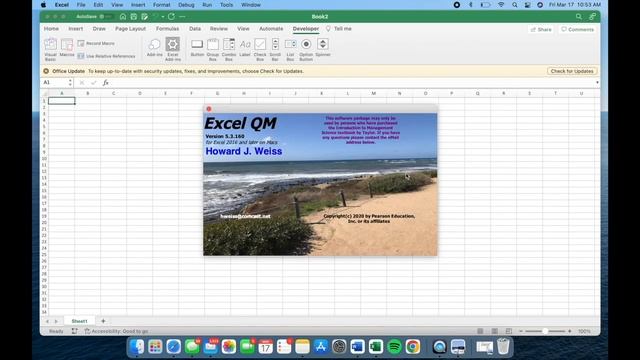Open the Draw ribbon tab
This screenshot has height=360, width=640.
tap(99, 29)
